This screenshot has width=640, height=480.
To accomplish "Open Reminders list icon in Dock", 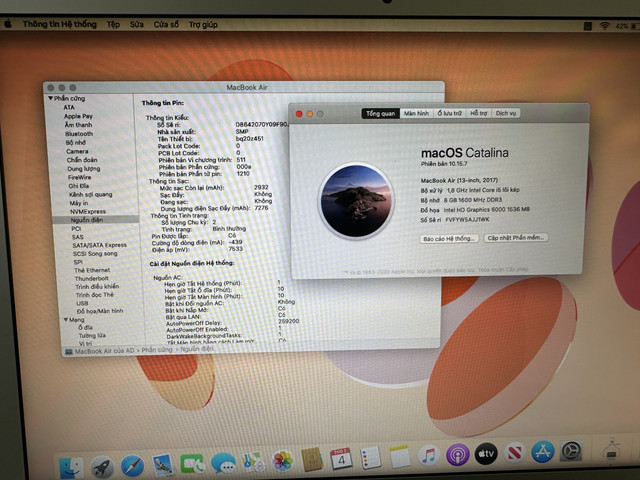I will pyautogui.click(x=371, y=458).
